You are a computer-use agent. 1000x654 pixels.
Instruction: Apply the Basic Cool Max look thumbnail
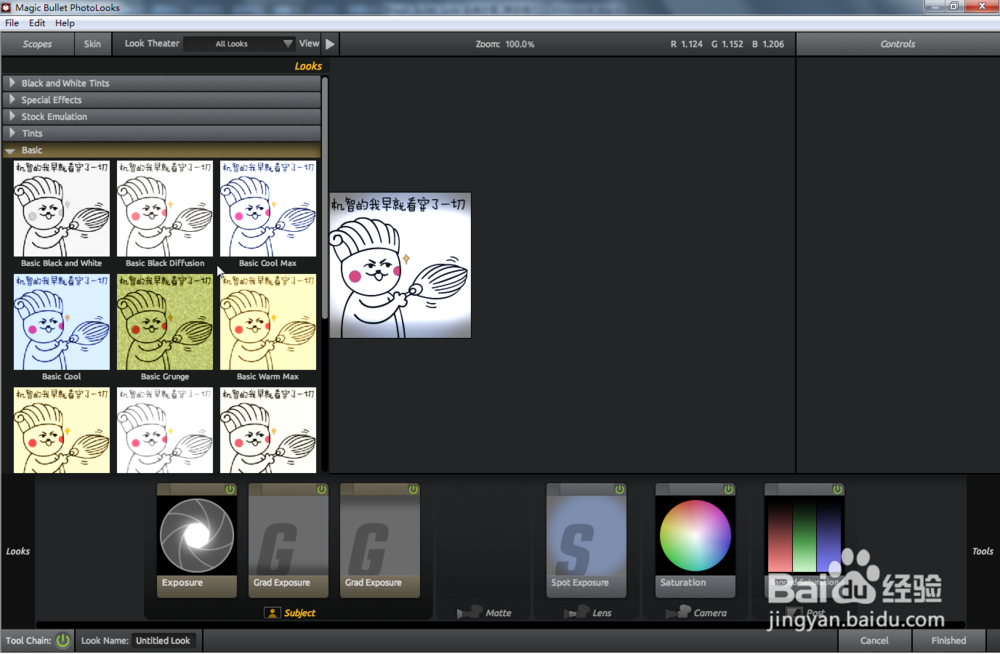click(268, 207)
